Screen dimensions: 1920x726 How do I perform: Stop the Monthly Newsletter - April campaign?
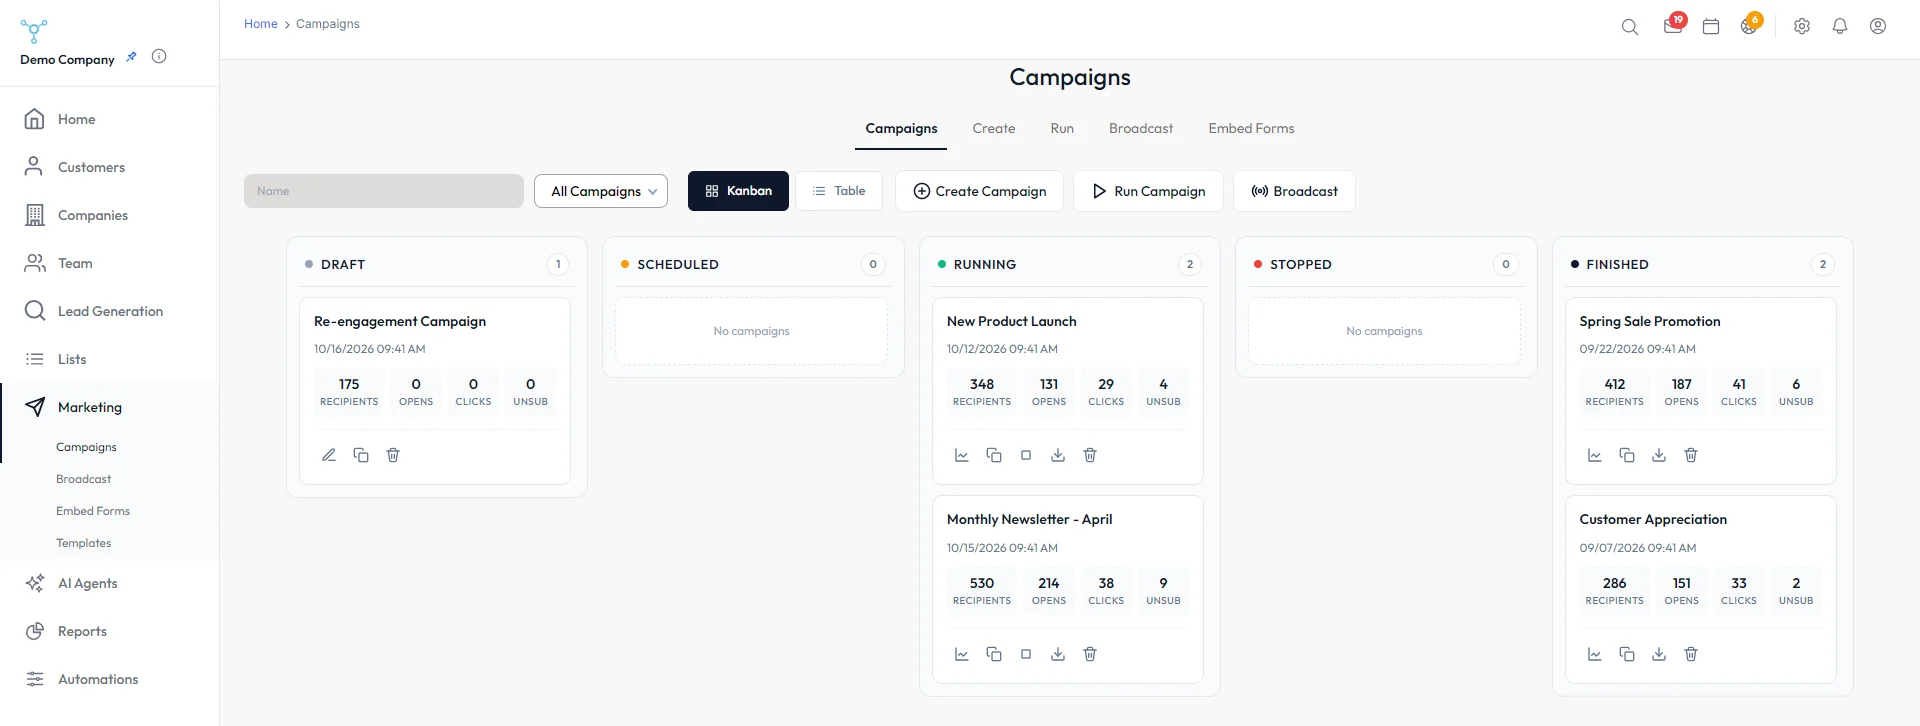click(1026, 654)
